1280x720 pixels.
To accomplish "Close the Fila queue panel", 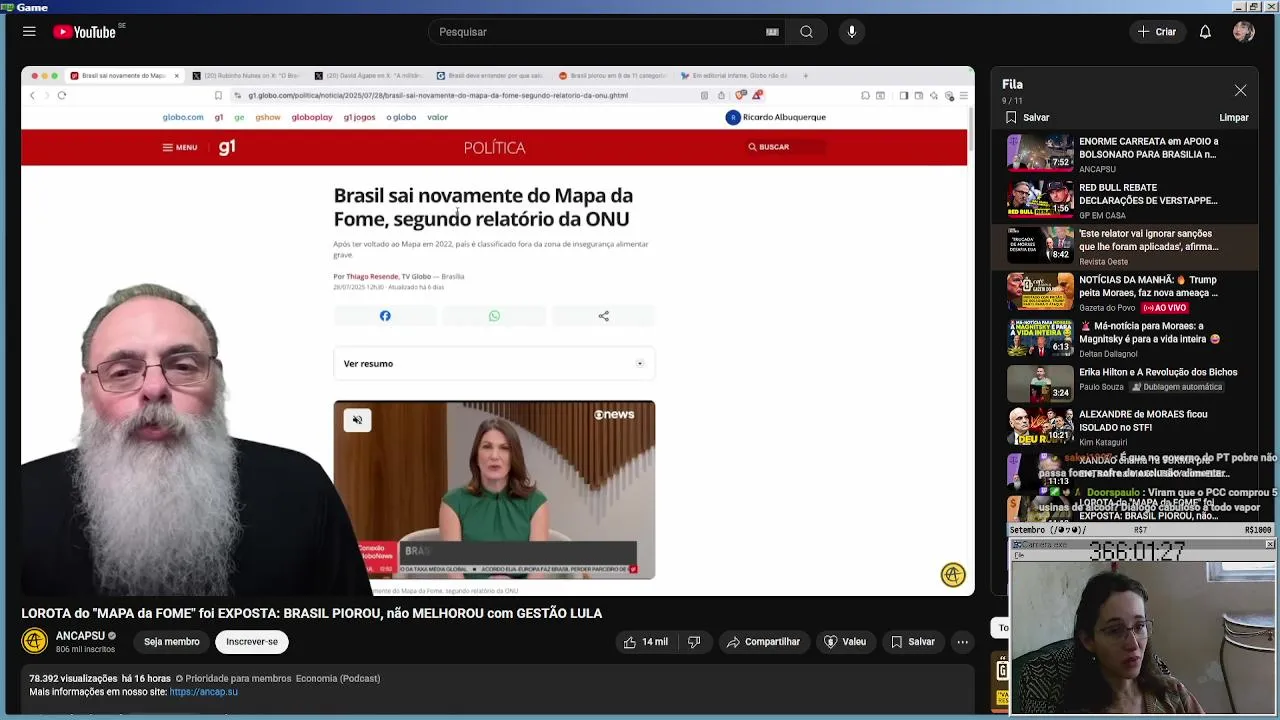I will (x=1240, y=90).
